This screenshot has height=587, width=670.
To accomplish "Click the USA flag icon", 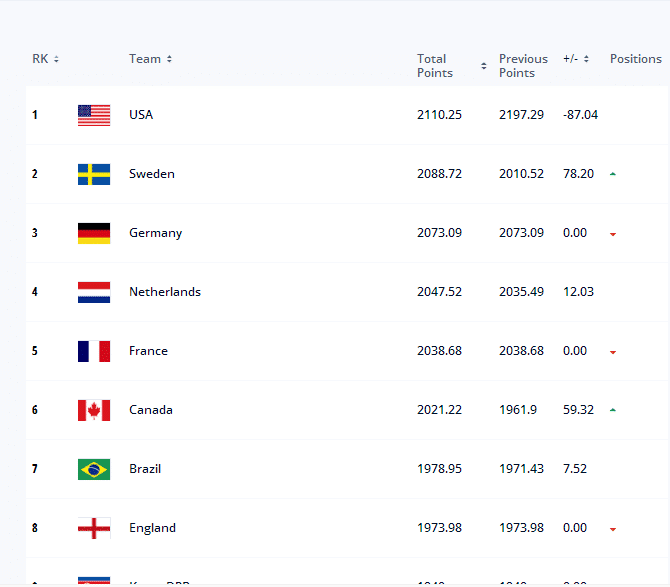I will point(94,115).
